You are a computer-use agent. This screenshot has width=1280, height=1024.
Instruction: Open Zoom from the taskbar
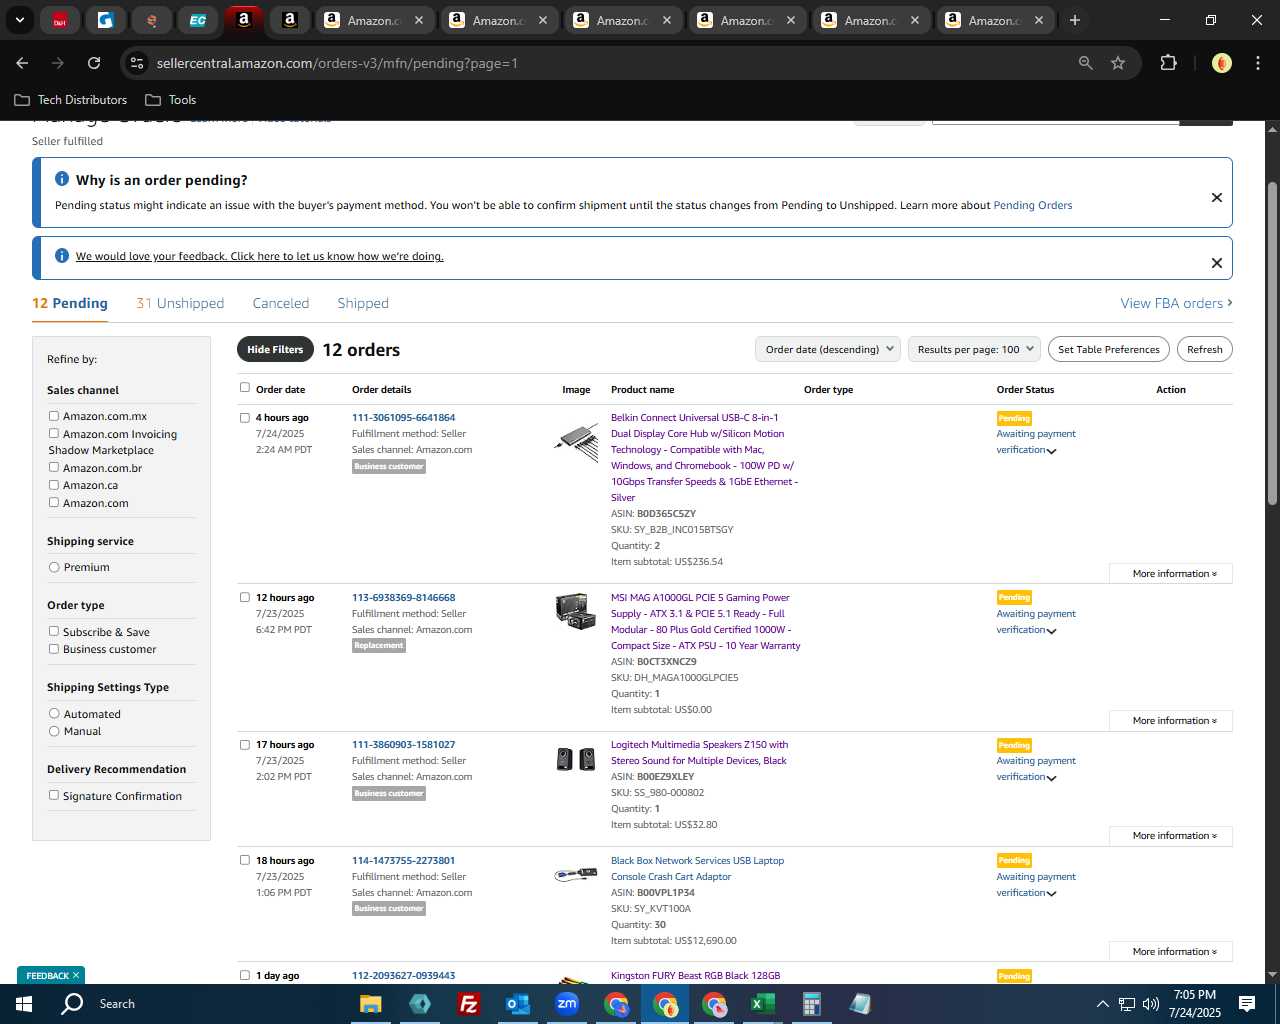[567, 1004]
